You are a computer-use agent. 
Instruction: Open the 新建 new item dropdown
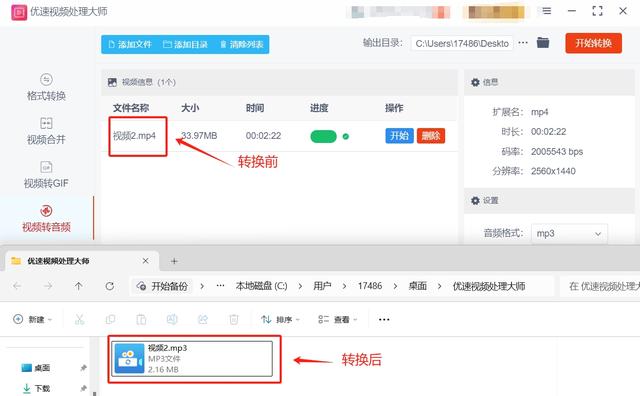(x=33, y=319)
